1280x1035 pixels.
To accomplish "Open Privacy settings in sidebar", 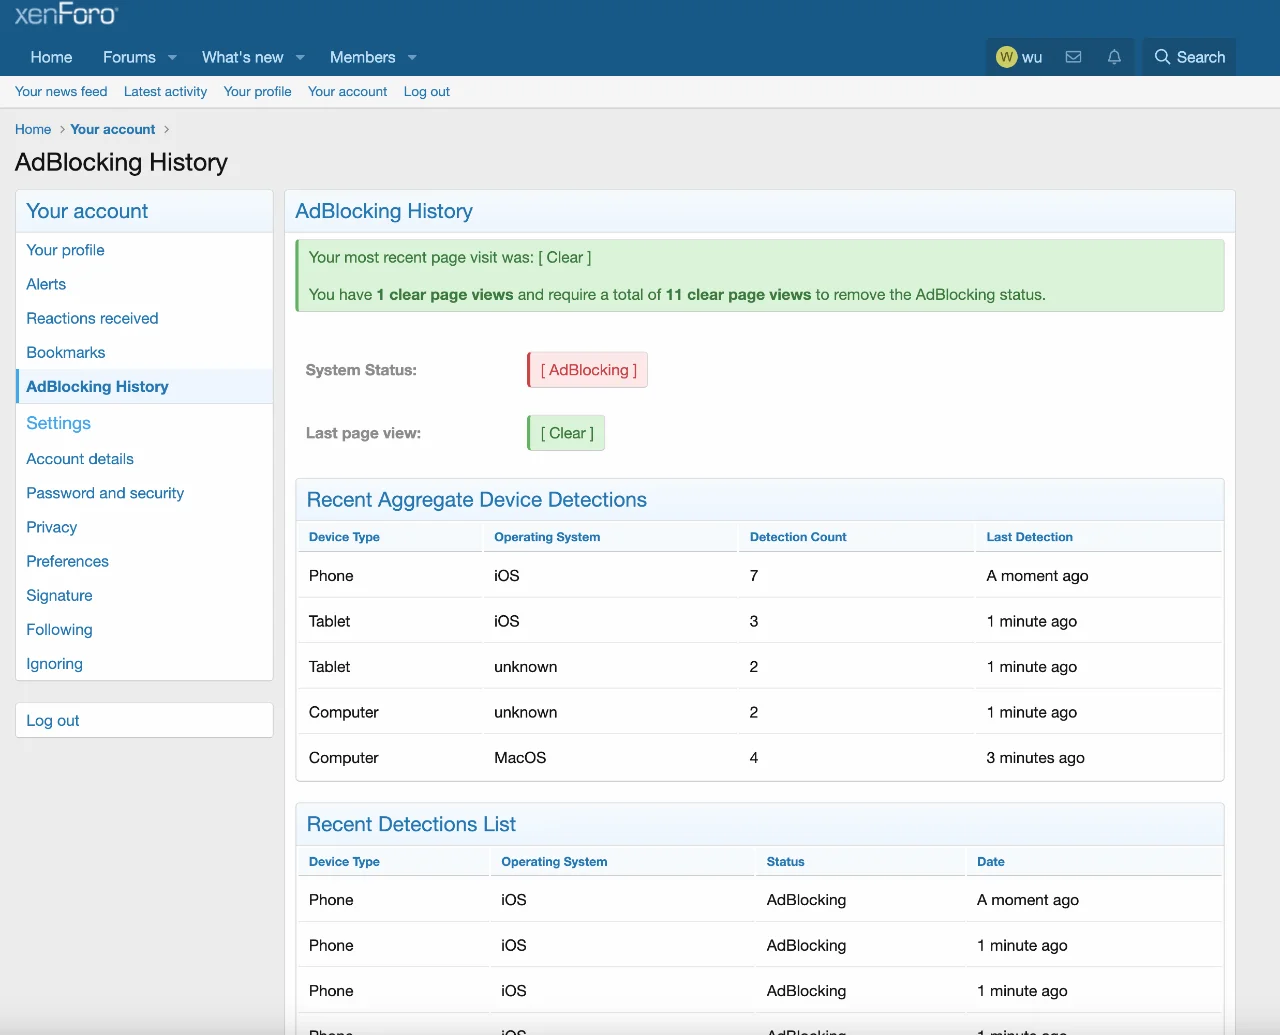I will click(x=52, y=527).
